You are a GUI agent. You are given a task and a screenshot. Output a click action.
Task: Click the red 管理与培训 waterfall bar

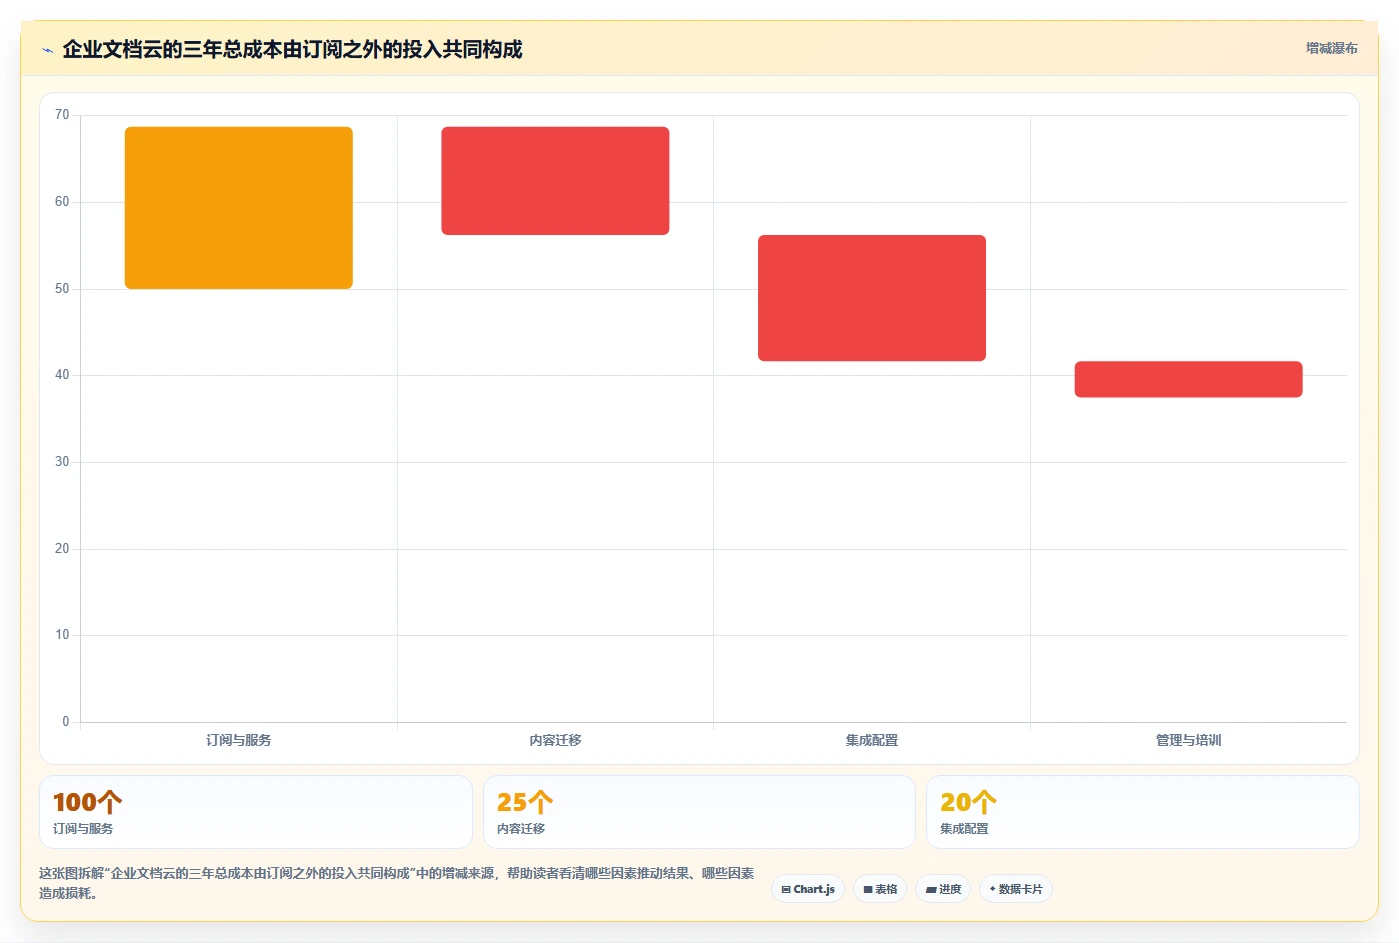pyautogui.click(x=1188, y=379)
